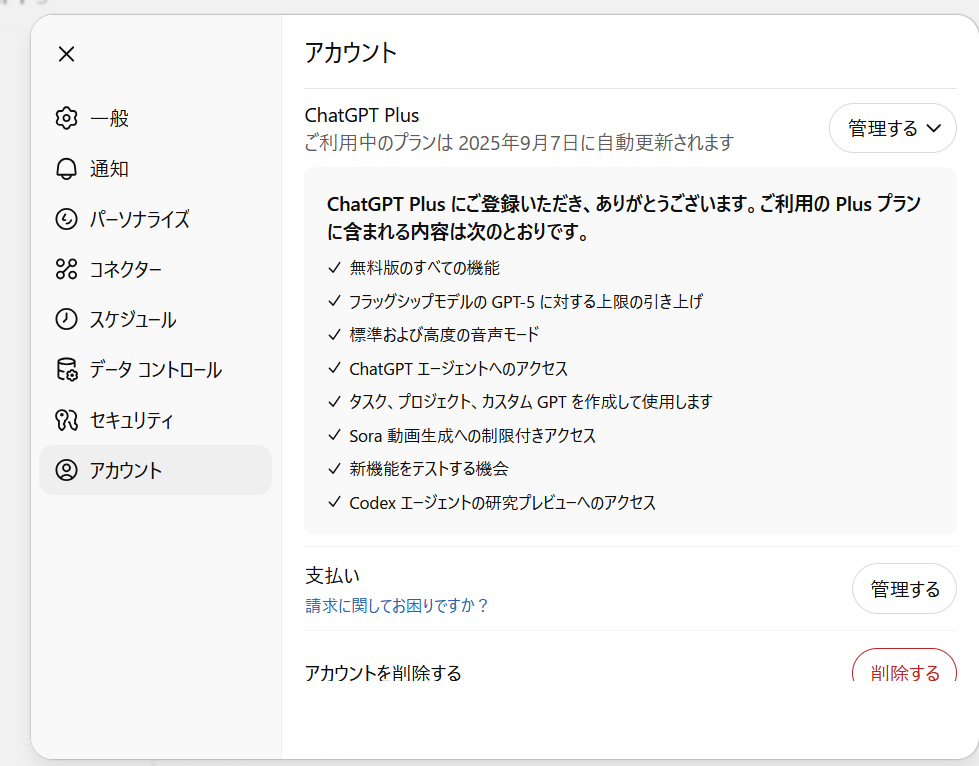
Task: Click the 2025年9月7日 auto-renewal notice text
Action: coord(519,143)
